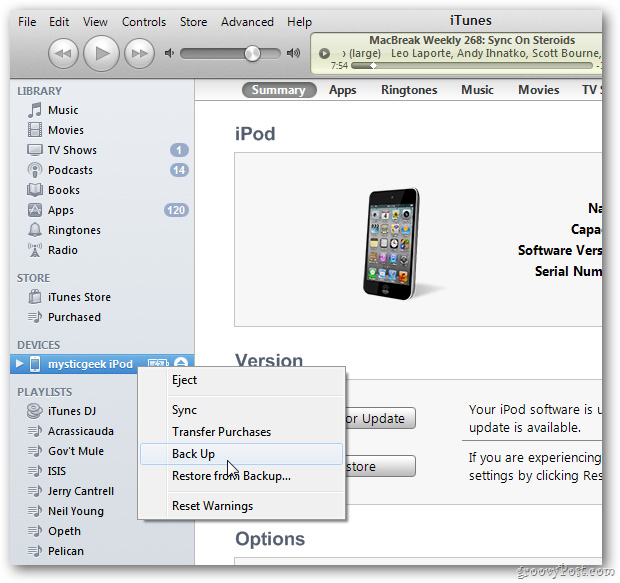The height and width of the screenshot is (583, 620).
Task: Click the high volume speaker icon
Action: click(293, 53)
